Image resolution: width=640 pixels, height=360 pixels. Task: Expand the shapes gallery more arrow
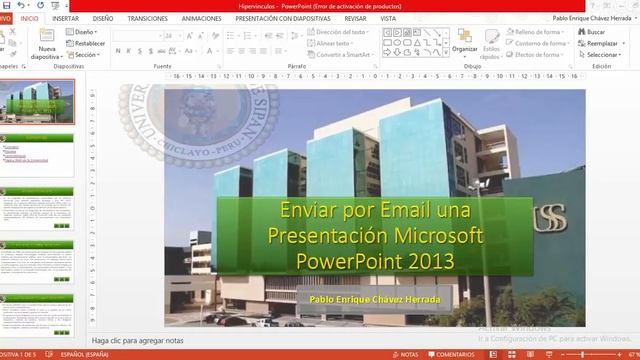[446, 52]
